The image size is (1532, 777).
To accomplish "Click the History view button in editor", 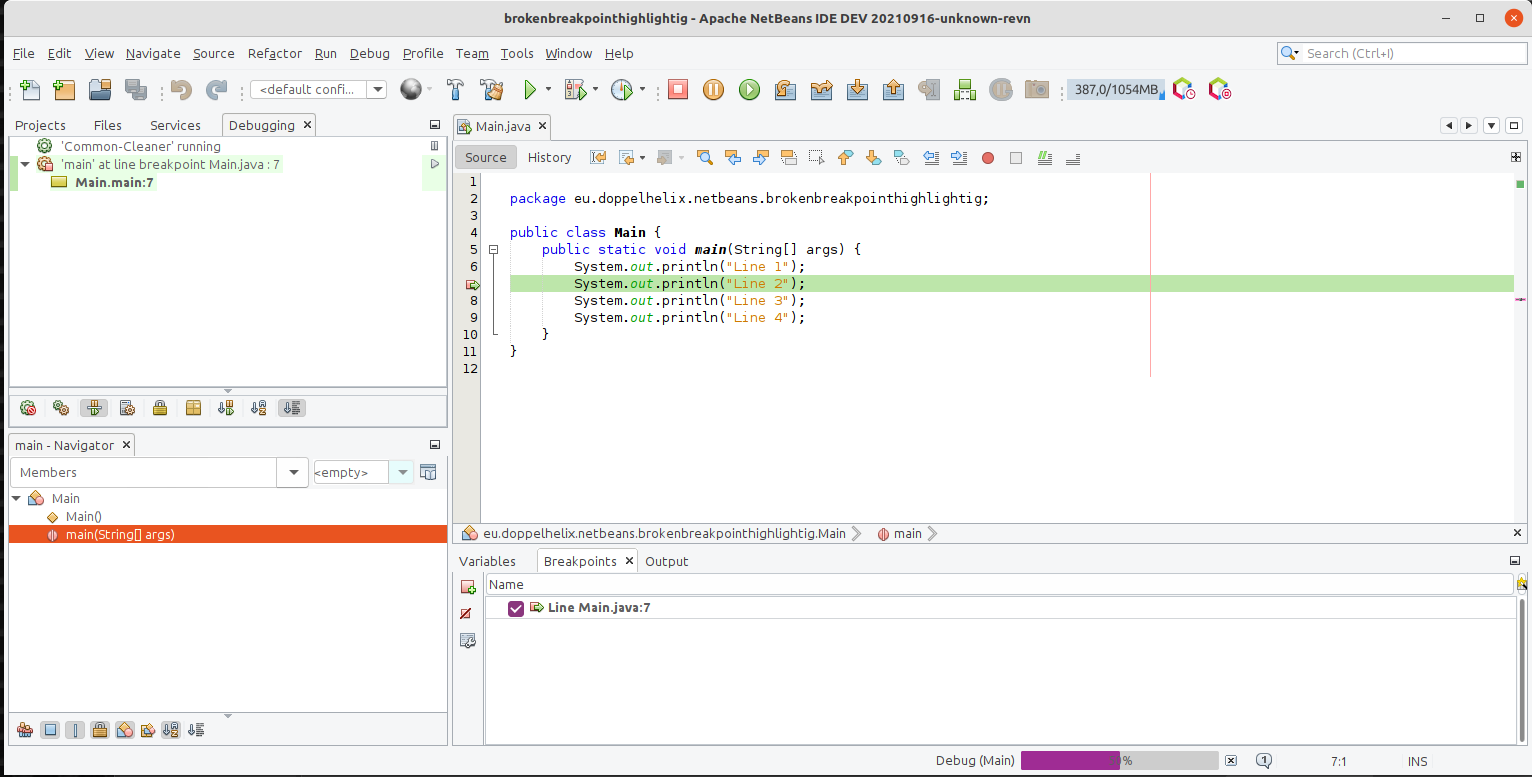I will (549, 157).
